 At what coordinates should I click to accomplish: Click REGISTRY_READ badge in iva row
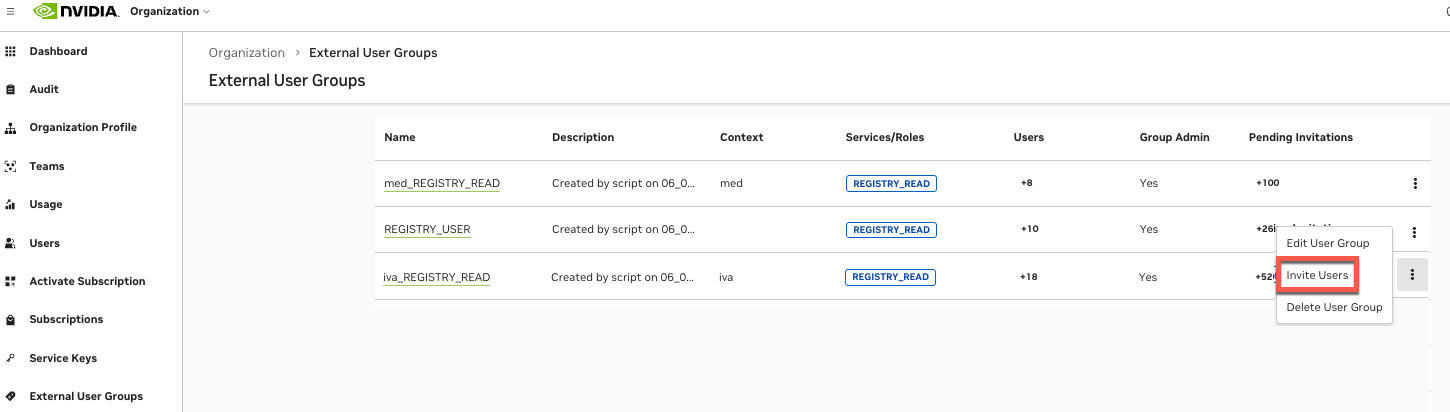click(890, 277)
